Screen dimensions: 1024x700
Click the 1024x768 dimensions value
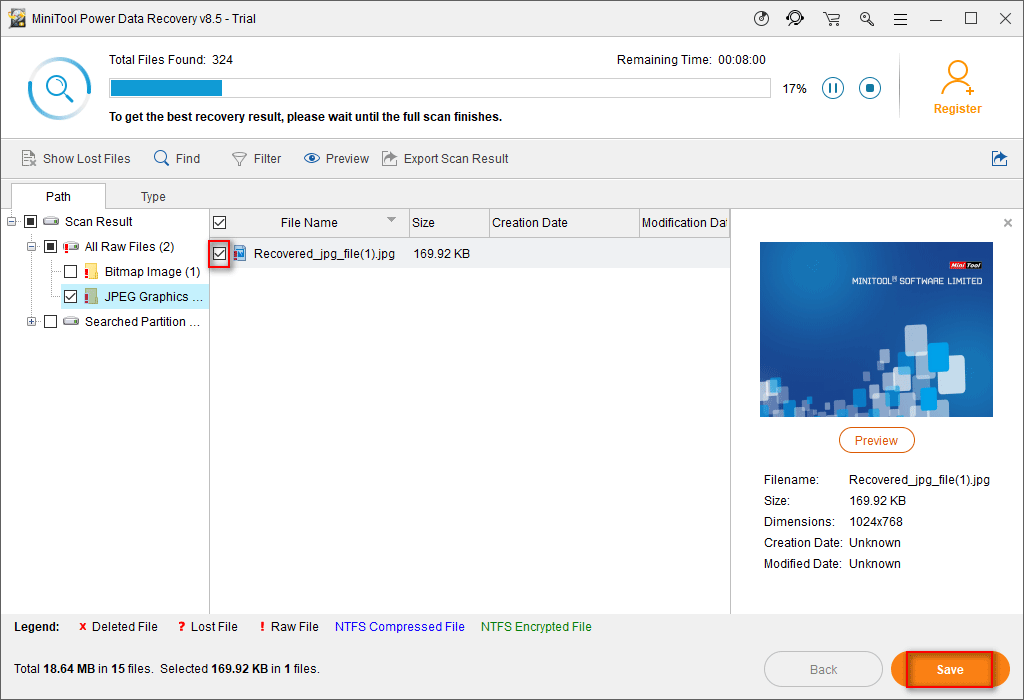tap(876, 522)
